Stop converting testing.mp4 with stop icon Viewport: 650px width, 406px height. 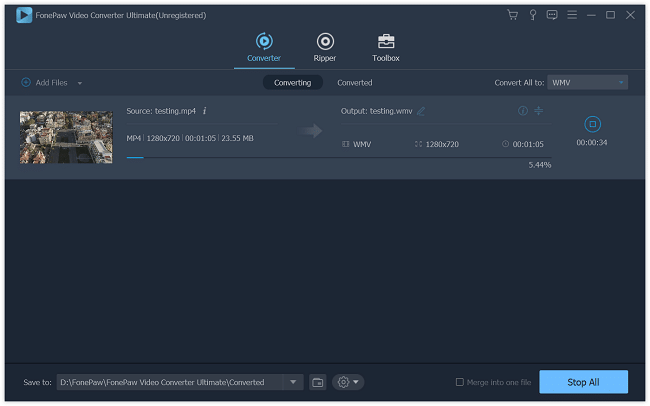coord(592,124)
